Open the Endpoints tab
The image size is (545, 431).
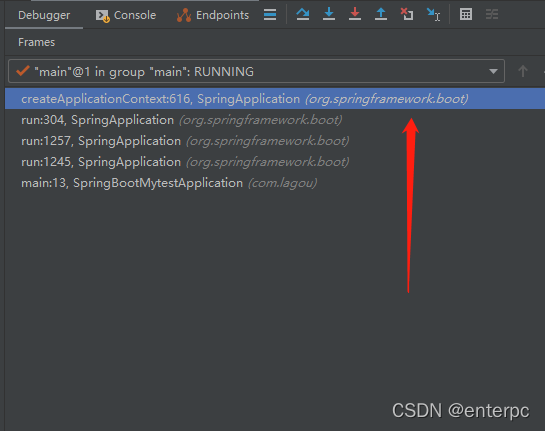[x=213, y=15]
